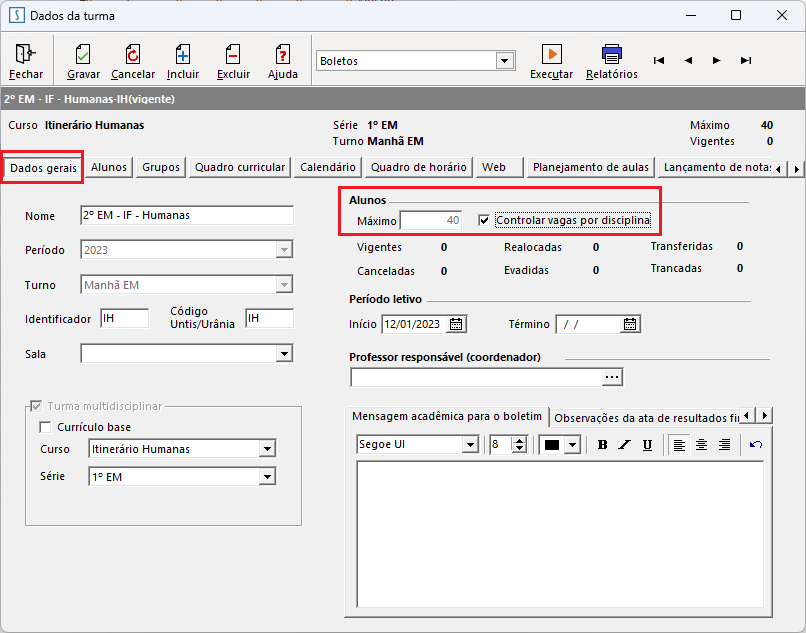806x633 pixels.
Task: Open the Ajuda help icon
Action: 283,55
